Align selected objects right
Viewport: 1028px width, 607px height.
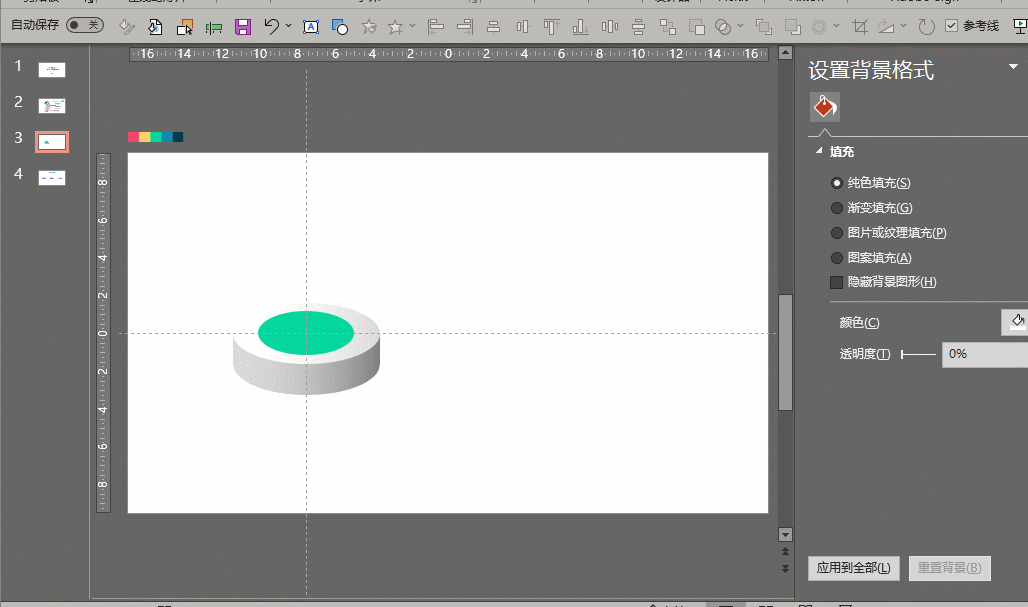click(x=465, y=27)
